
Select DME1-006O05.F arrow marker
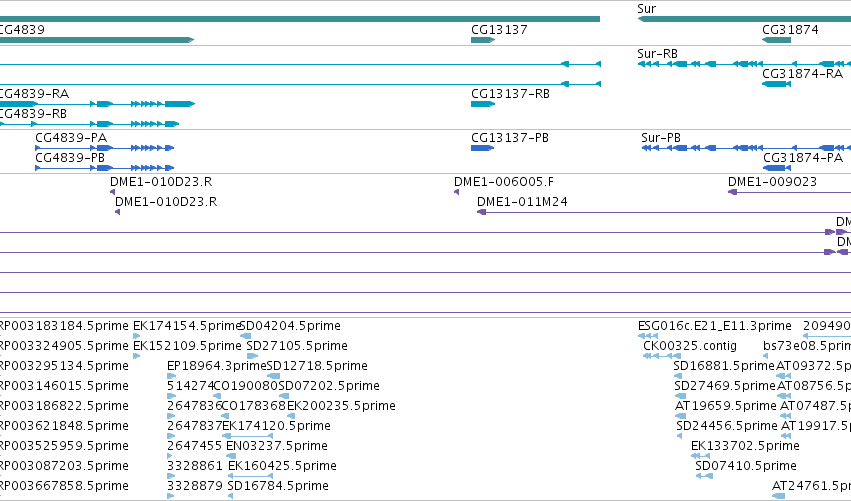456,192
